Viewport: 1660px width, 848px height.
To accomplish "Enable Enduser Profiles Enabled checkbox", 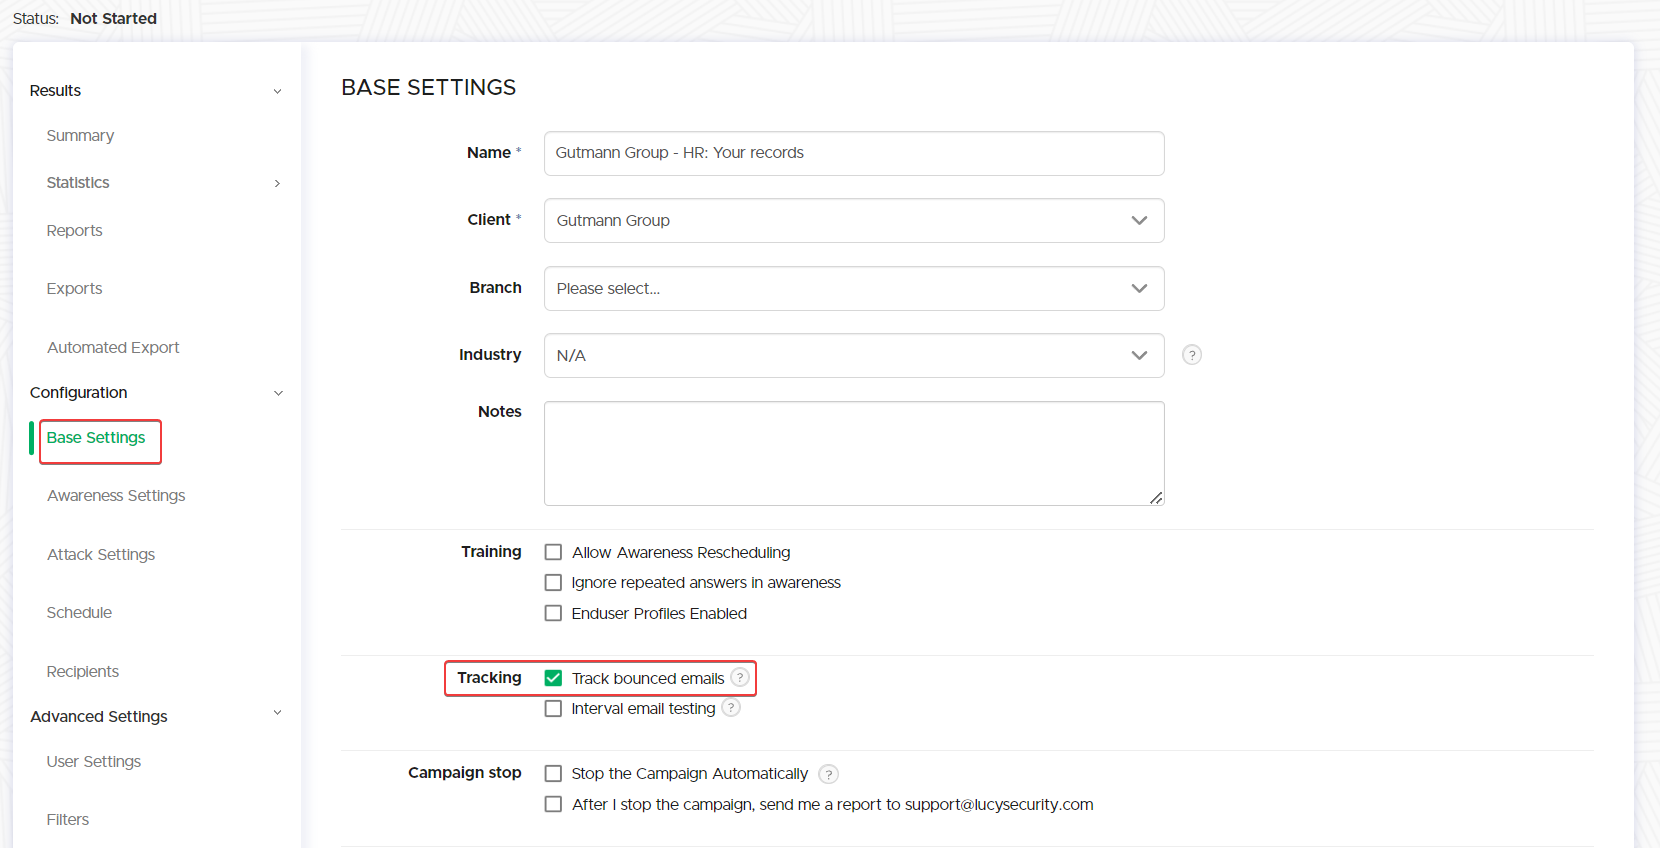I will [x=553, y=614].
